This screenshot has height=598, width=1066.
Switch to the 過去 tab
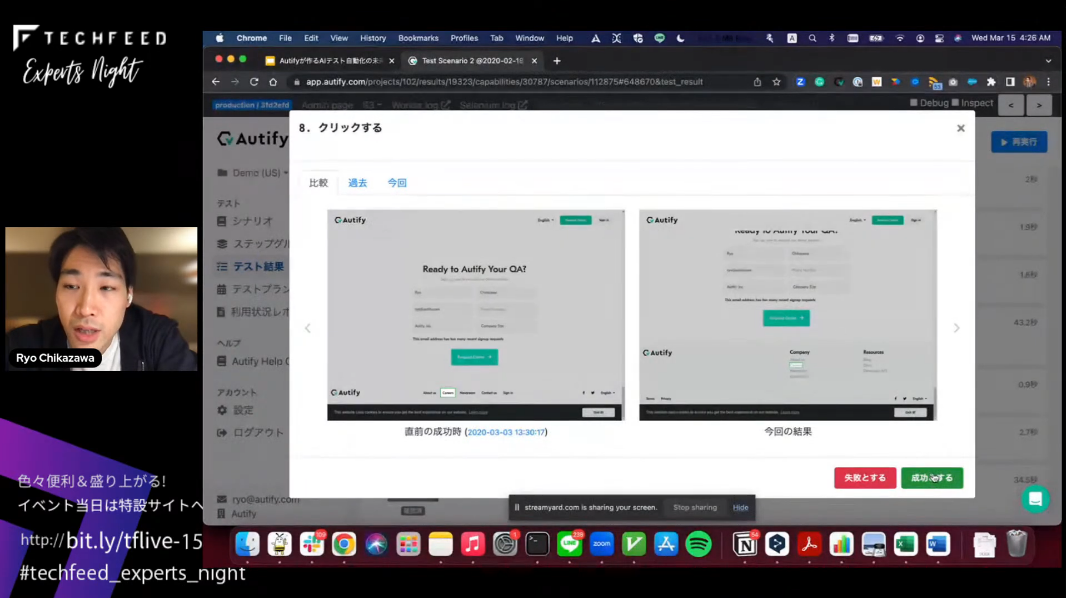(358, 183)
